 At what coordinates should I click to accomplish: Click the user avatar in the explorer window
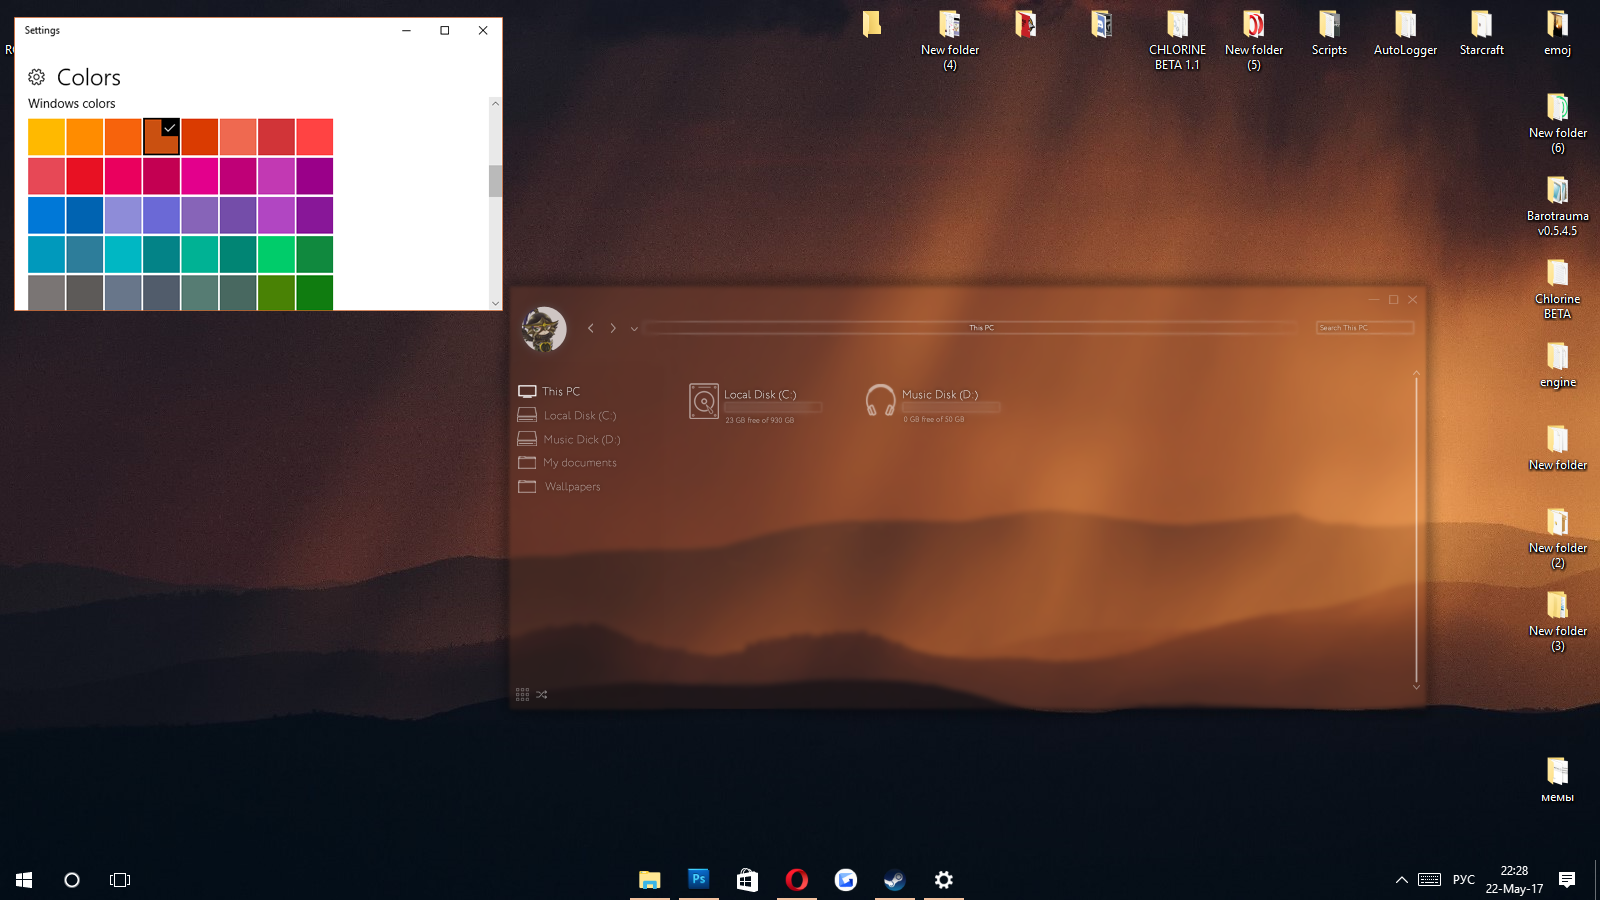click(x=544, y=329)
